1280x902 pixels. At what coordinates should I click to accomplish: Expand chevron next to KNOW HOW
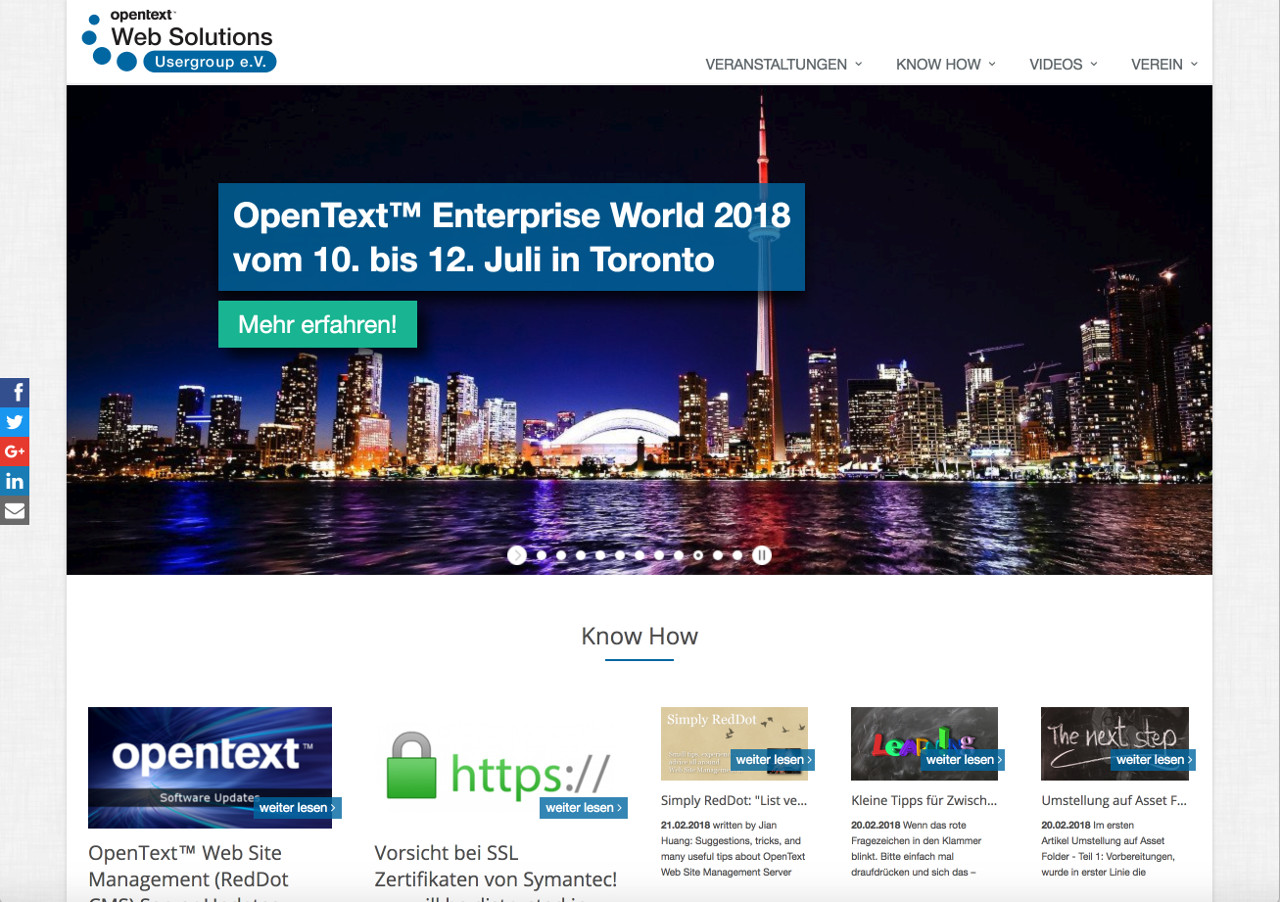tap(992, 64)
